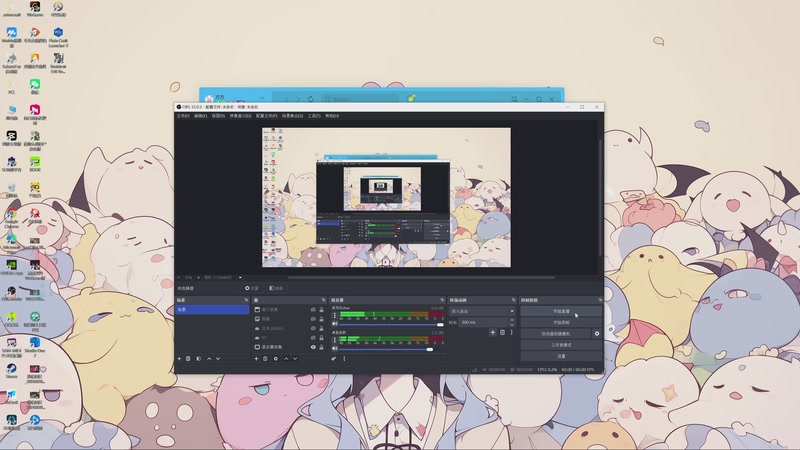The width and height of the screenshot is (800, 450).
Task: Decrease transition duration with down arrow
Action: pyautogui.click(x=512, y=324)
